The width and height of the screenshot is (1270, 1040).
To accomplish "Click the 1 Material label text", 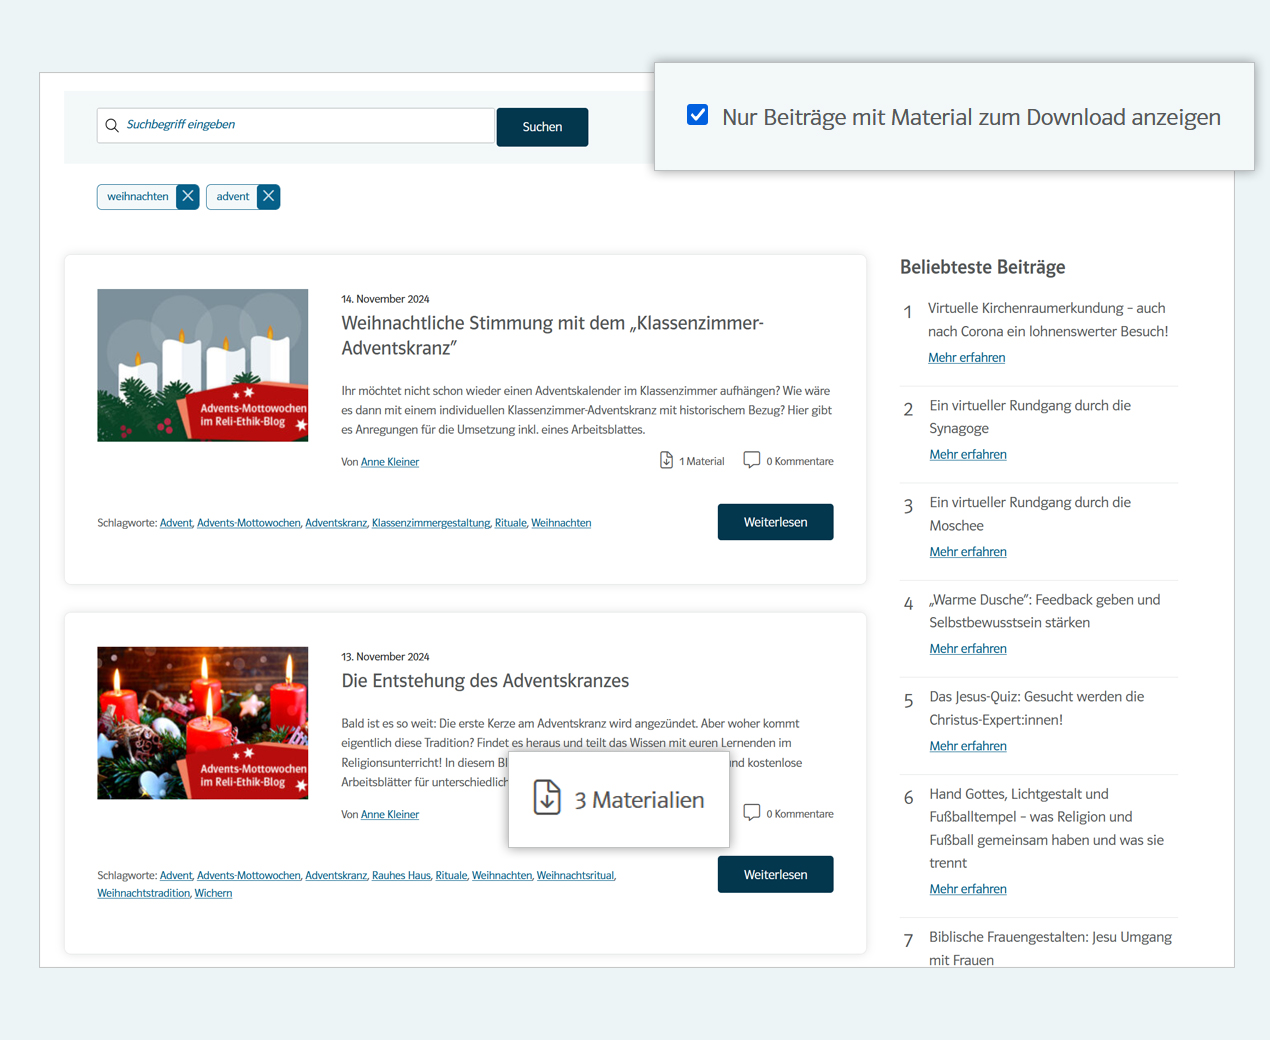I will 702,462.
